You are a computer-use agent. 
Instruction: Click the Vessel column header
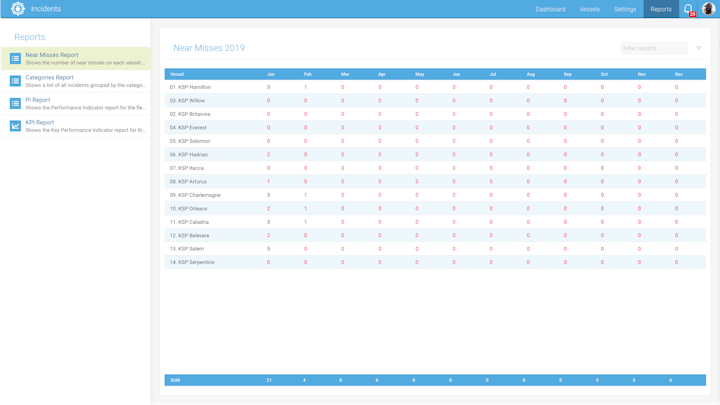[x=177, y=74]
